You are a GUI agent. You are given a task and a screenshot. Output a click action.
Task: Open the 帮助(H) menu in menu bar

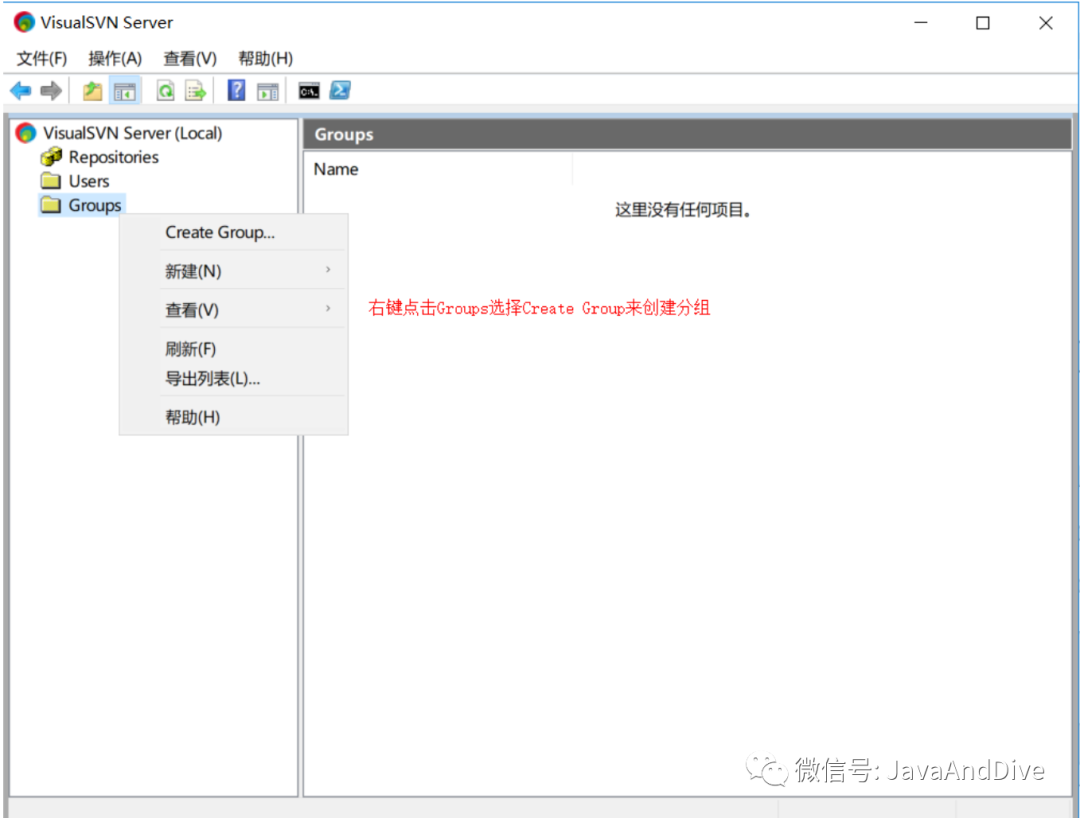click(265, 59)
